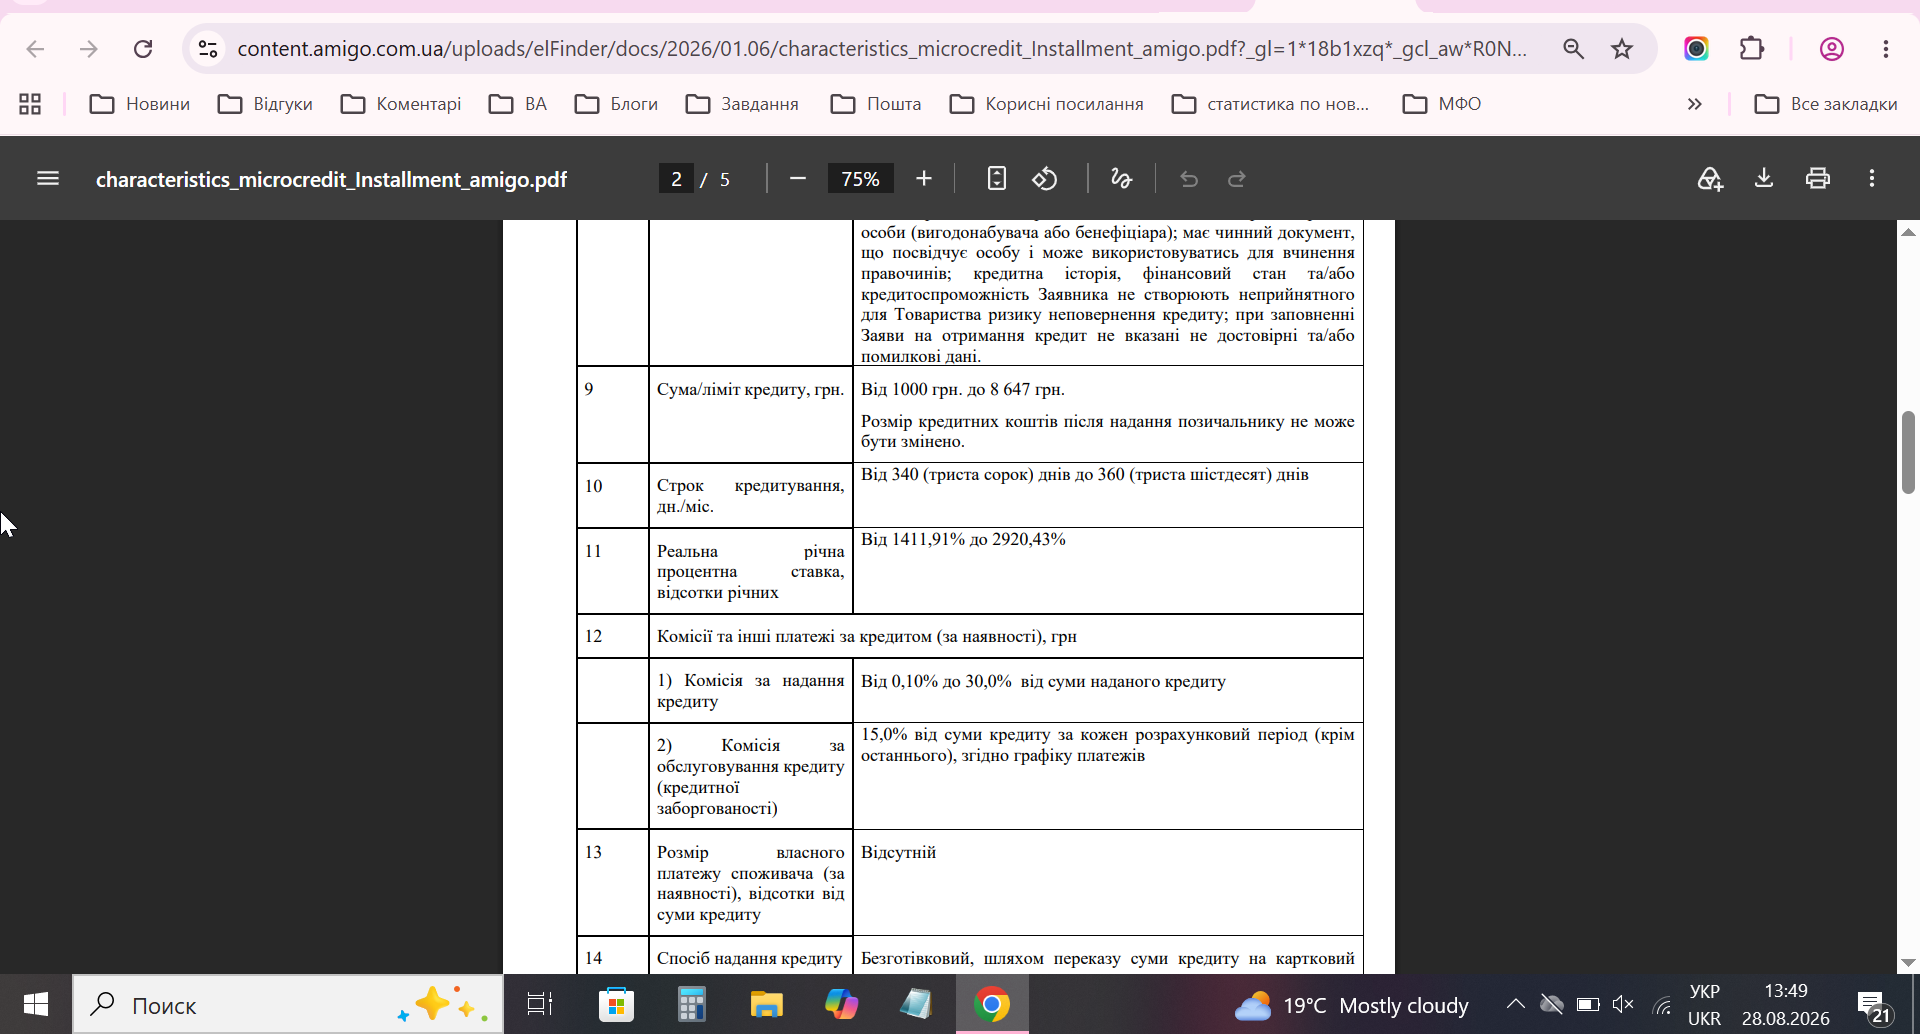Redo annotation in PDF toolbar
1920x1034 pixels.
tap(1237, 179)
